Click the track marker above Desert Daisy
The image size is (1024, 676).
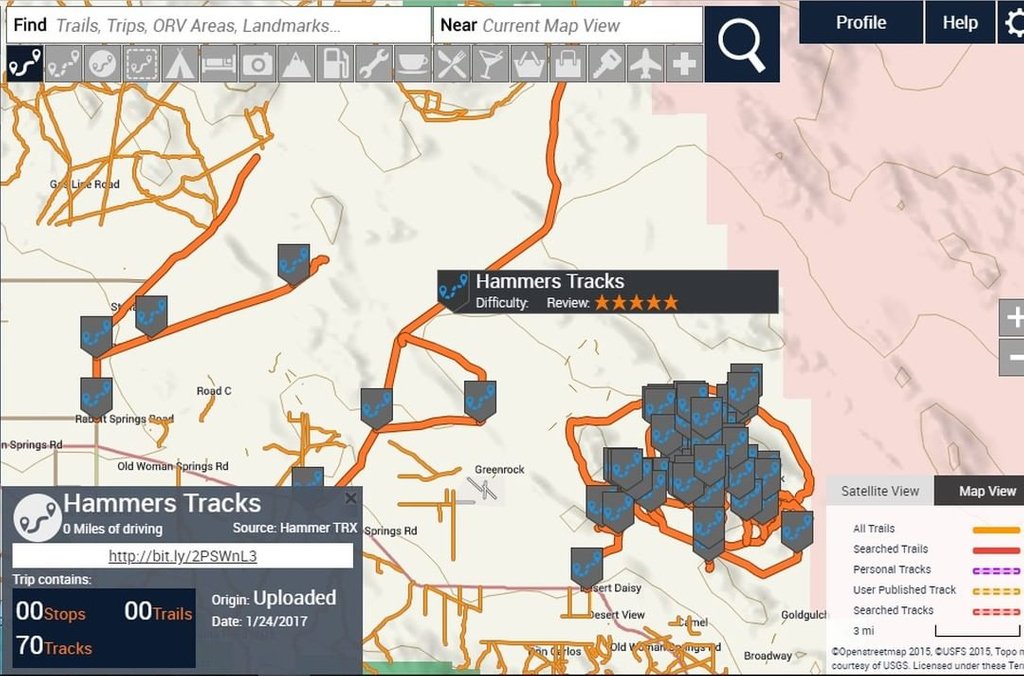pos(586,568)
